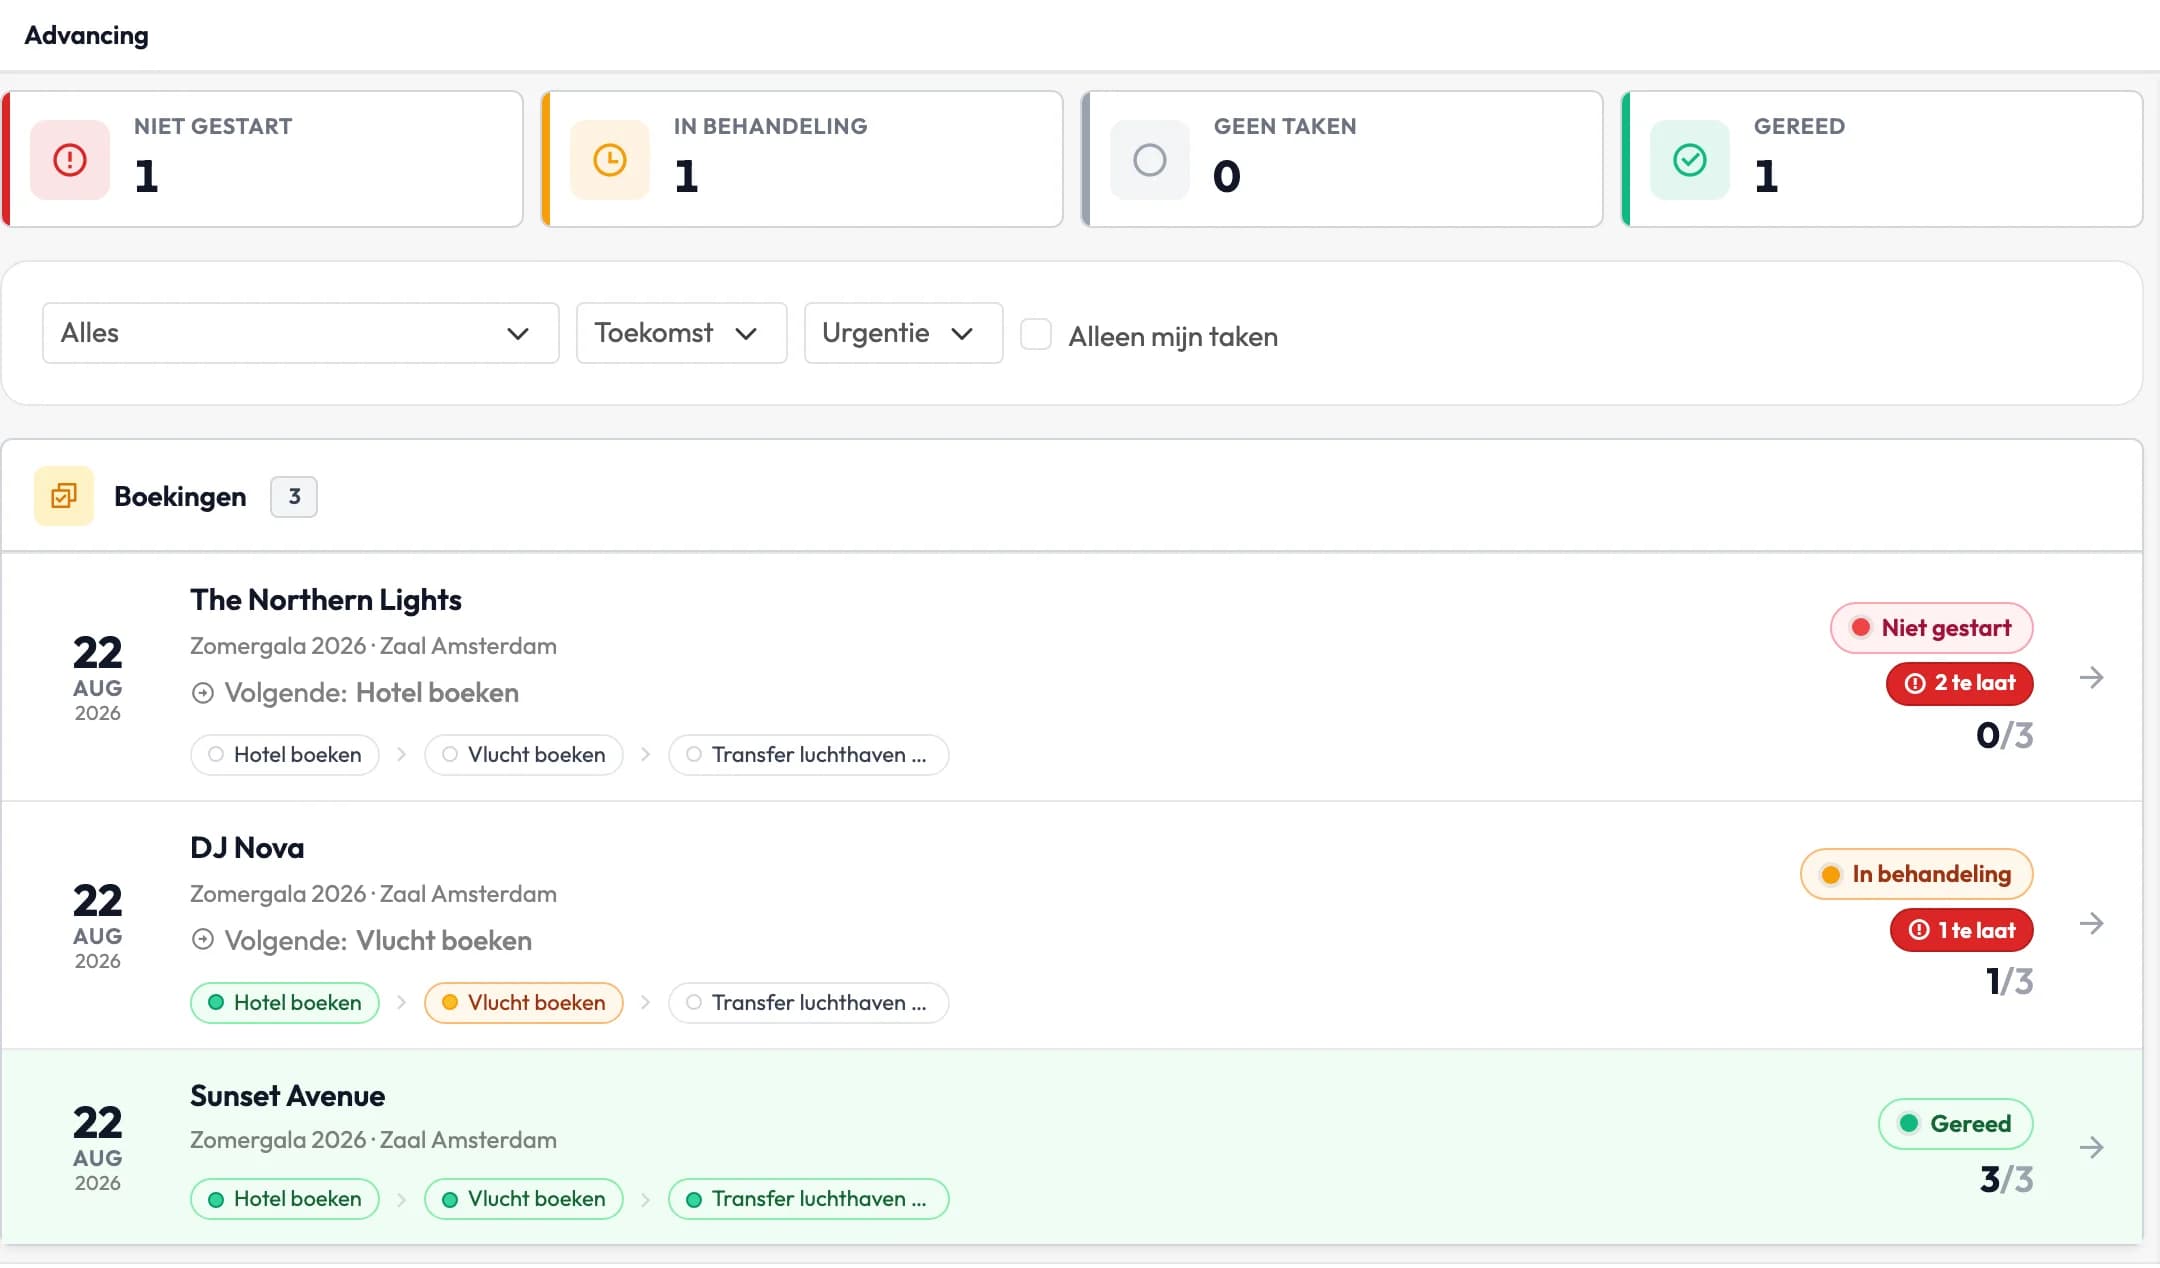The height and width of the screenshot is (1268, 2160).
Task: Open The Northern Lights booking via arrow
Action: [2091, 678]
